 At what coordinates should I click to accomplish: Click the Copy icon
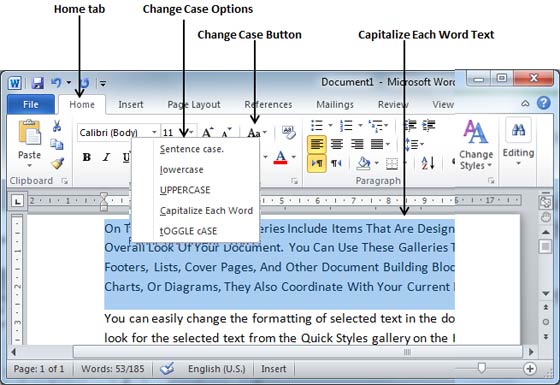(57, 144)
